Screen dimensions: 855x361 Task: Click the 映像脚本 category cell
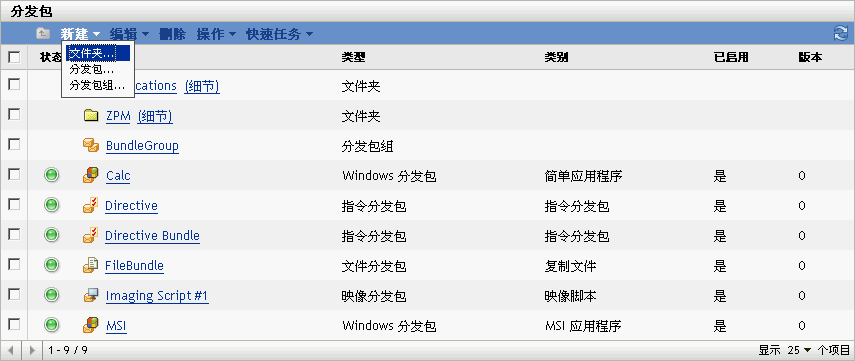point(570,296)
